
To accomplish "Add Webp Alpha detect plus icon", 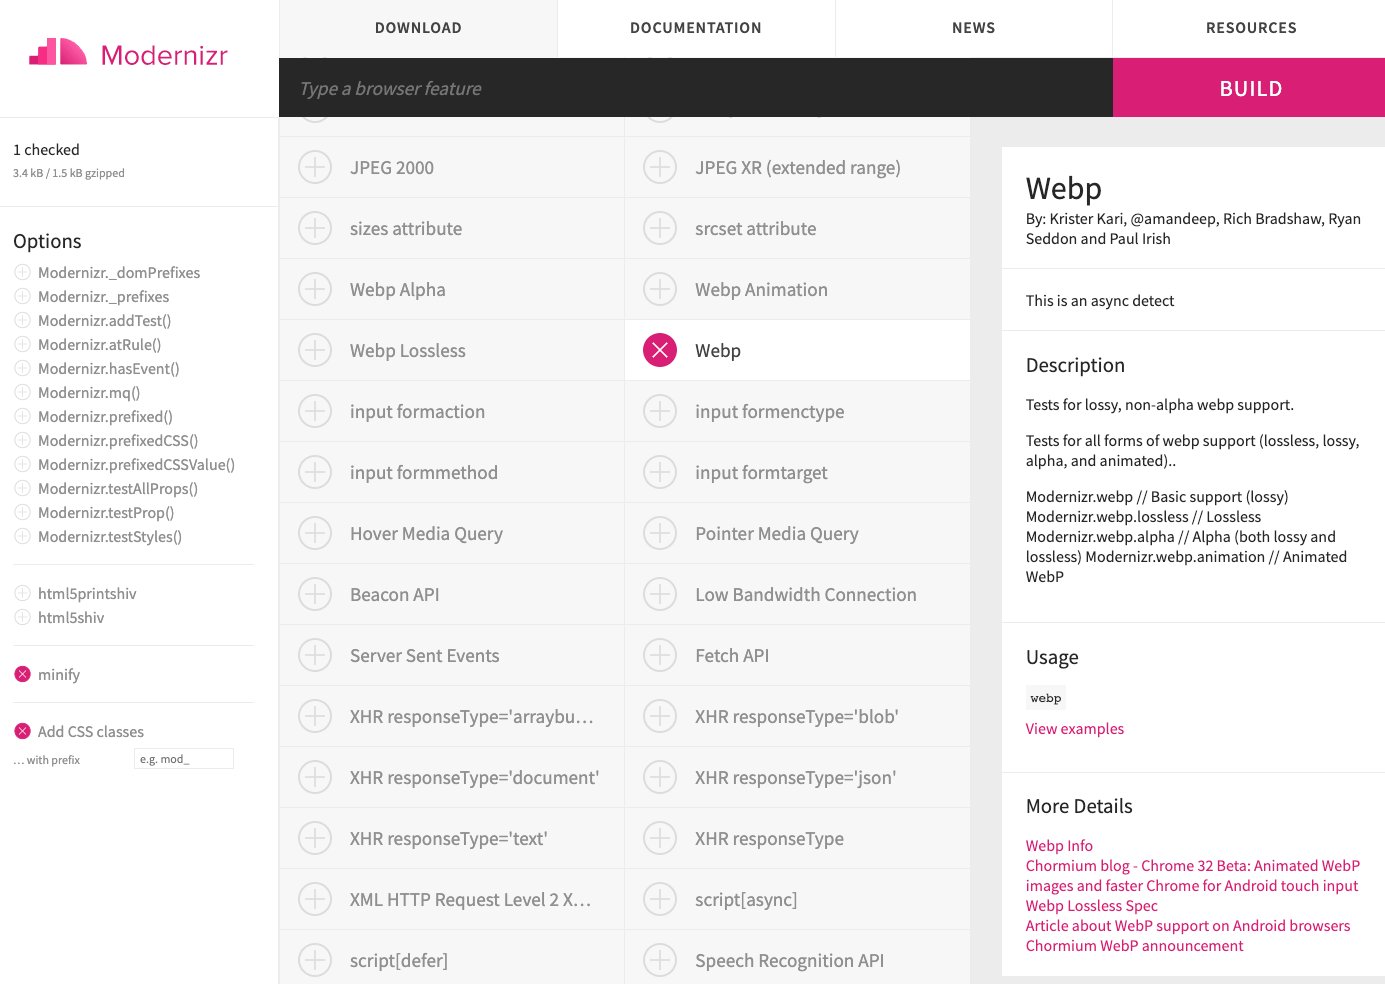I will (315, 289).
